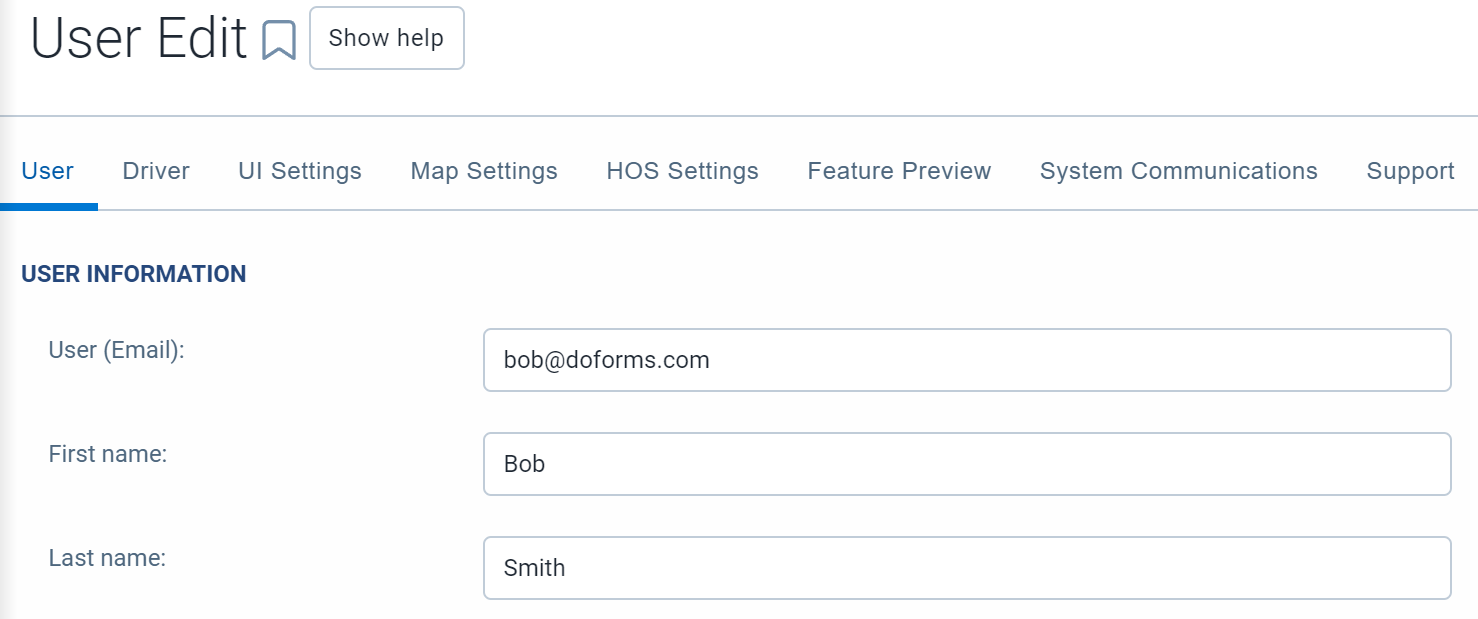Image resolution: width=1478 pixels, height=619 pixels.
Task: Click the bookmark icon beside User Edit
Action: [279, 40]
